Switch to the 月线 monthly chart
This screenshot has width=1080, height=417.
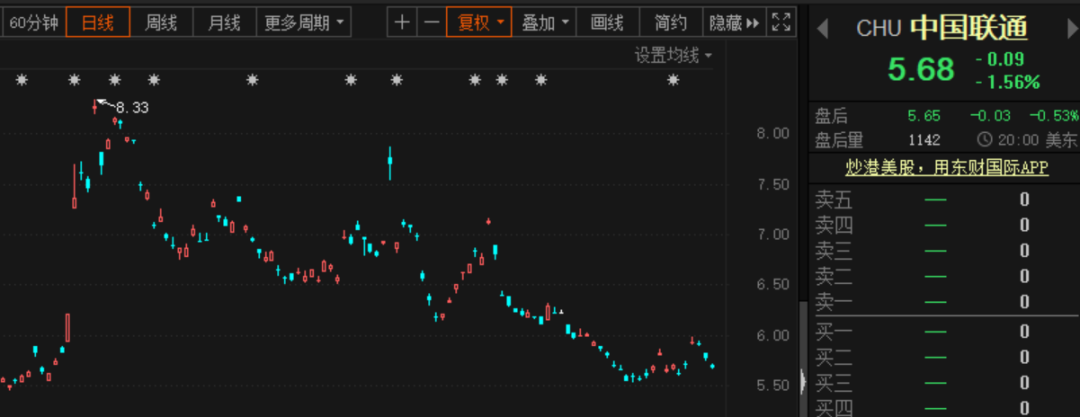pos(225,23)
